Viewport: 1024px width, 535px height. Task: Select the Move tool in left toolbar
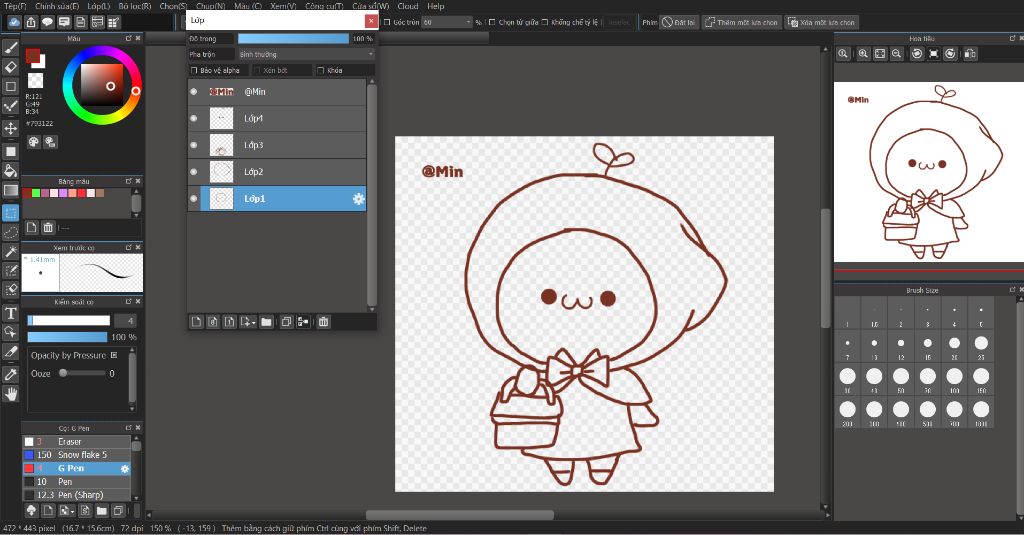(10, 128)
